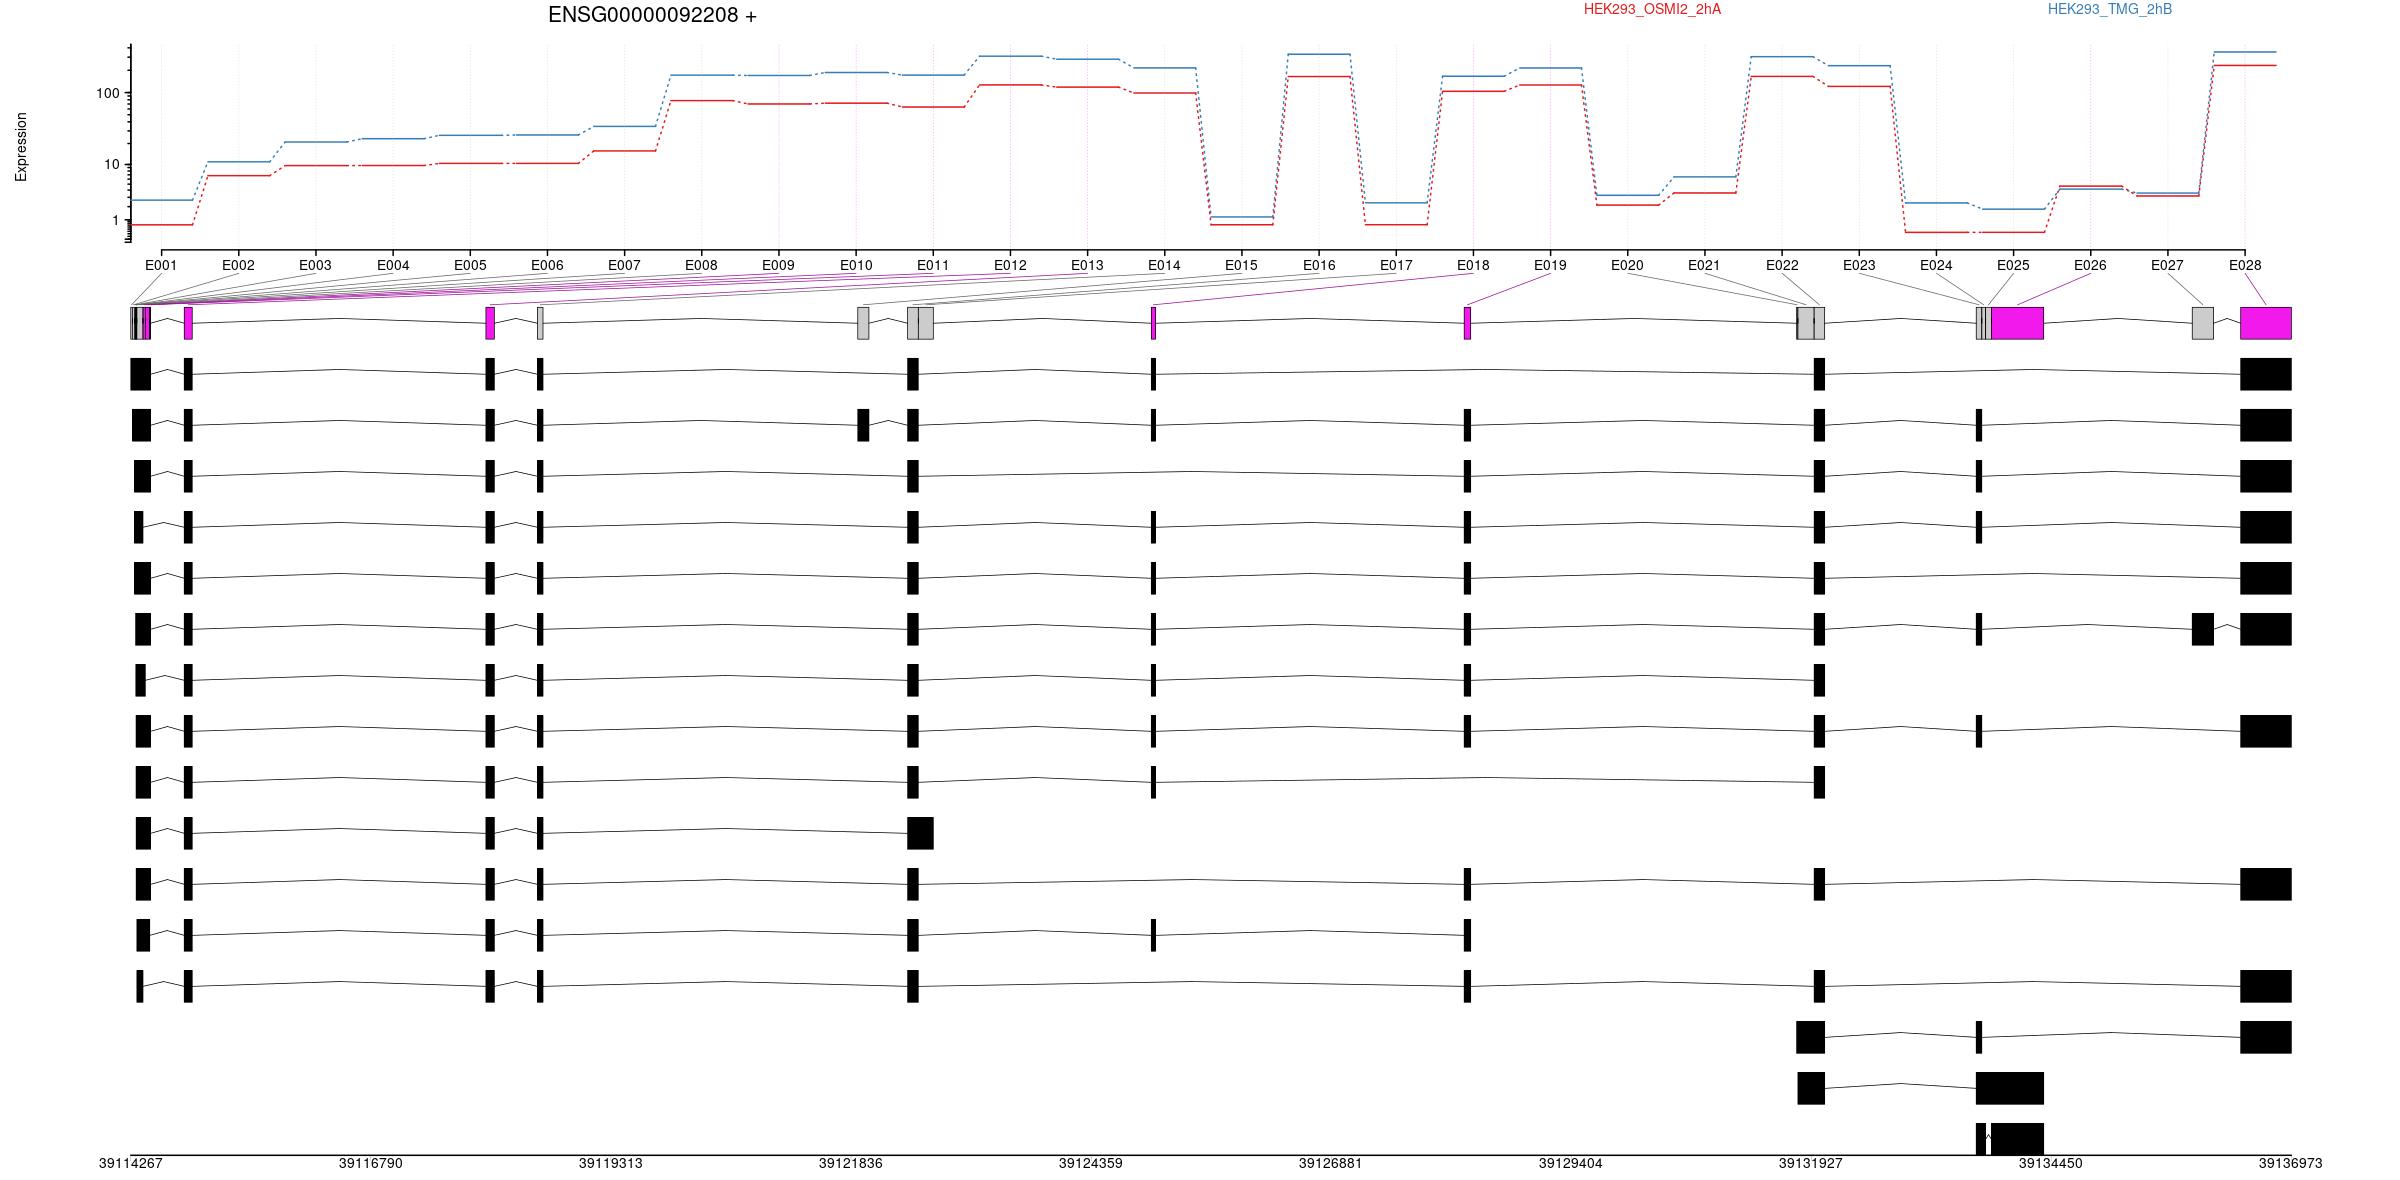Click exon label E011
Image resolution: width=2400 pixels, height=1180 pixels.
click(933, 265)
